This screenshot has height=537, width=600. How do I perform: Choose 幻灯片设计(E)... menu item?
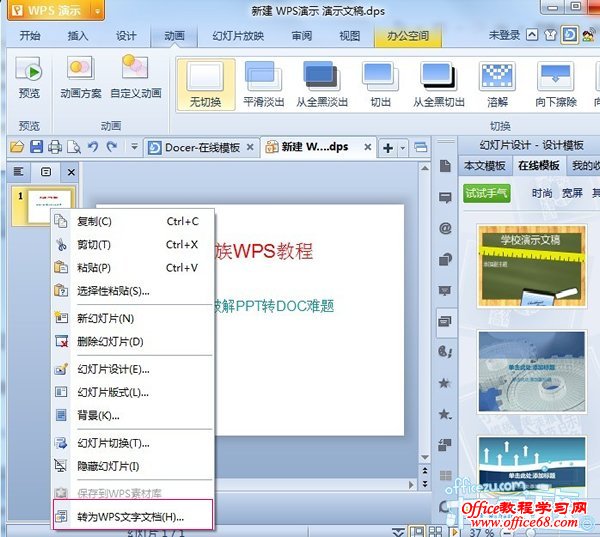(x=133, y=369)
